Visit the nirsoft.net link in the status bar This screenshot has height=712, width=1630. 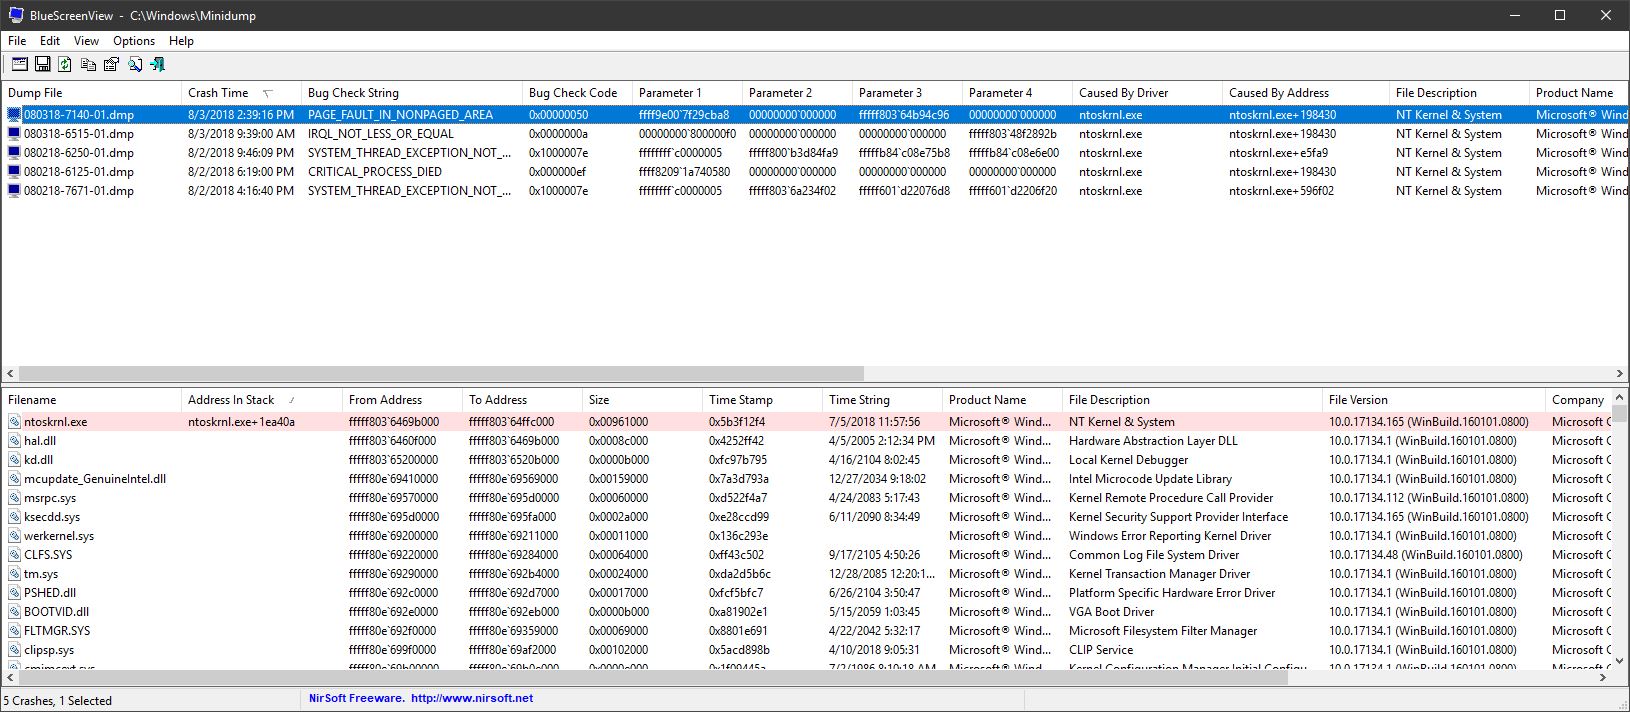[x=471, y=699]
